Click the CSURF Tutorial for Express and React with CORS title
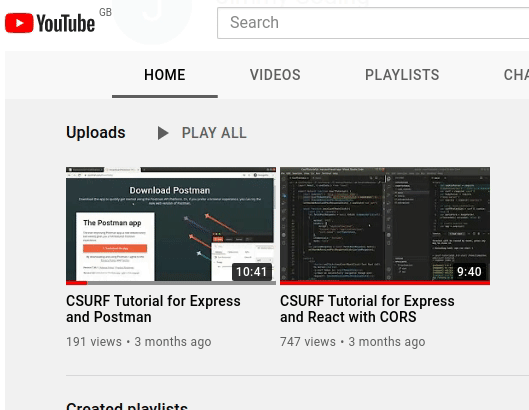Viewport: 529px width, 410px height. (367, 309)
